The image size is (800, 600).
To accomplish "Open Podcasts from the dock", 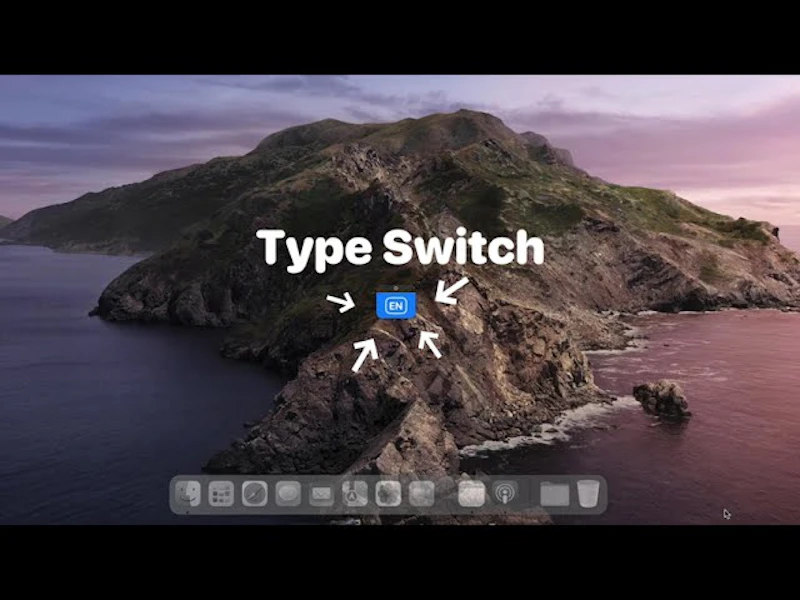I will 505,494.
